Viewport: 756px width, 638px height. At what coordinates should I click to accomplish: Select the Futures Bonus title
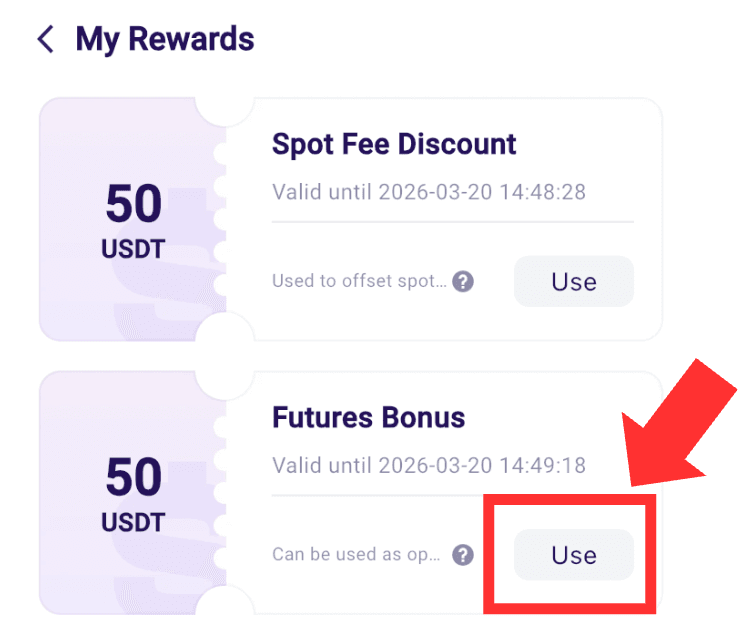(x=368, y=417)
